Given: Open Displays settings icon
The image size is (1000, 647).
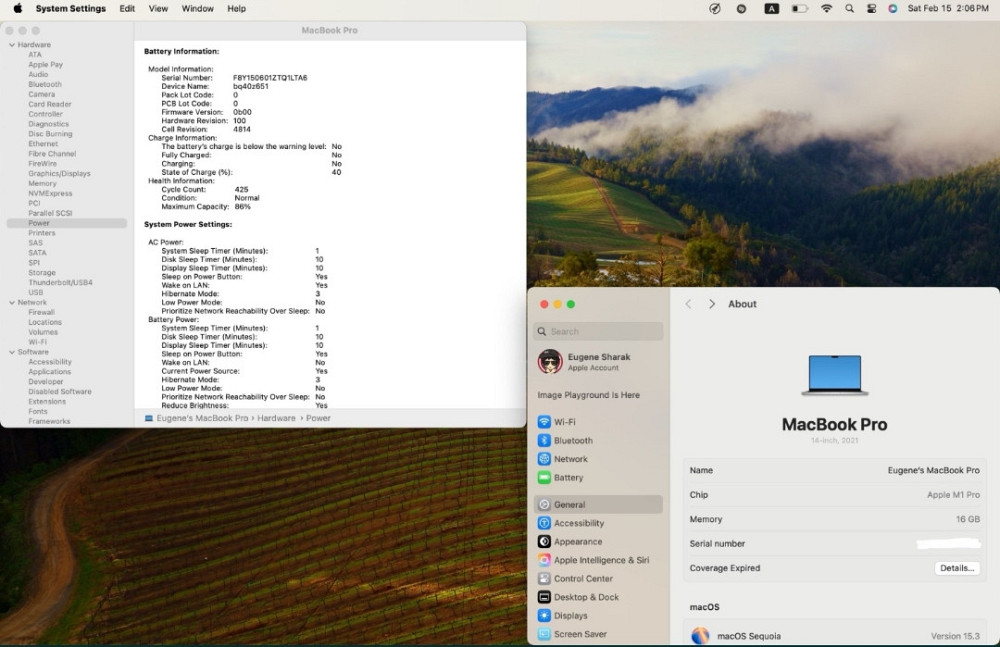Looking at the screenshot, I should pos(544,615).
